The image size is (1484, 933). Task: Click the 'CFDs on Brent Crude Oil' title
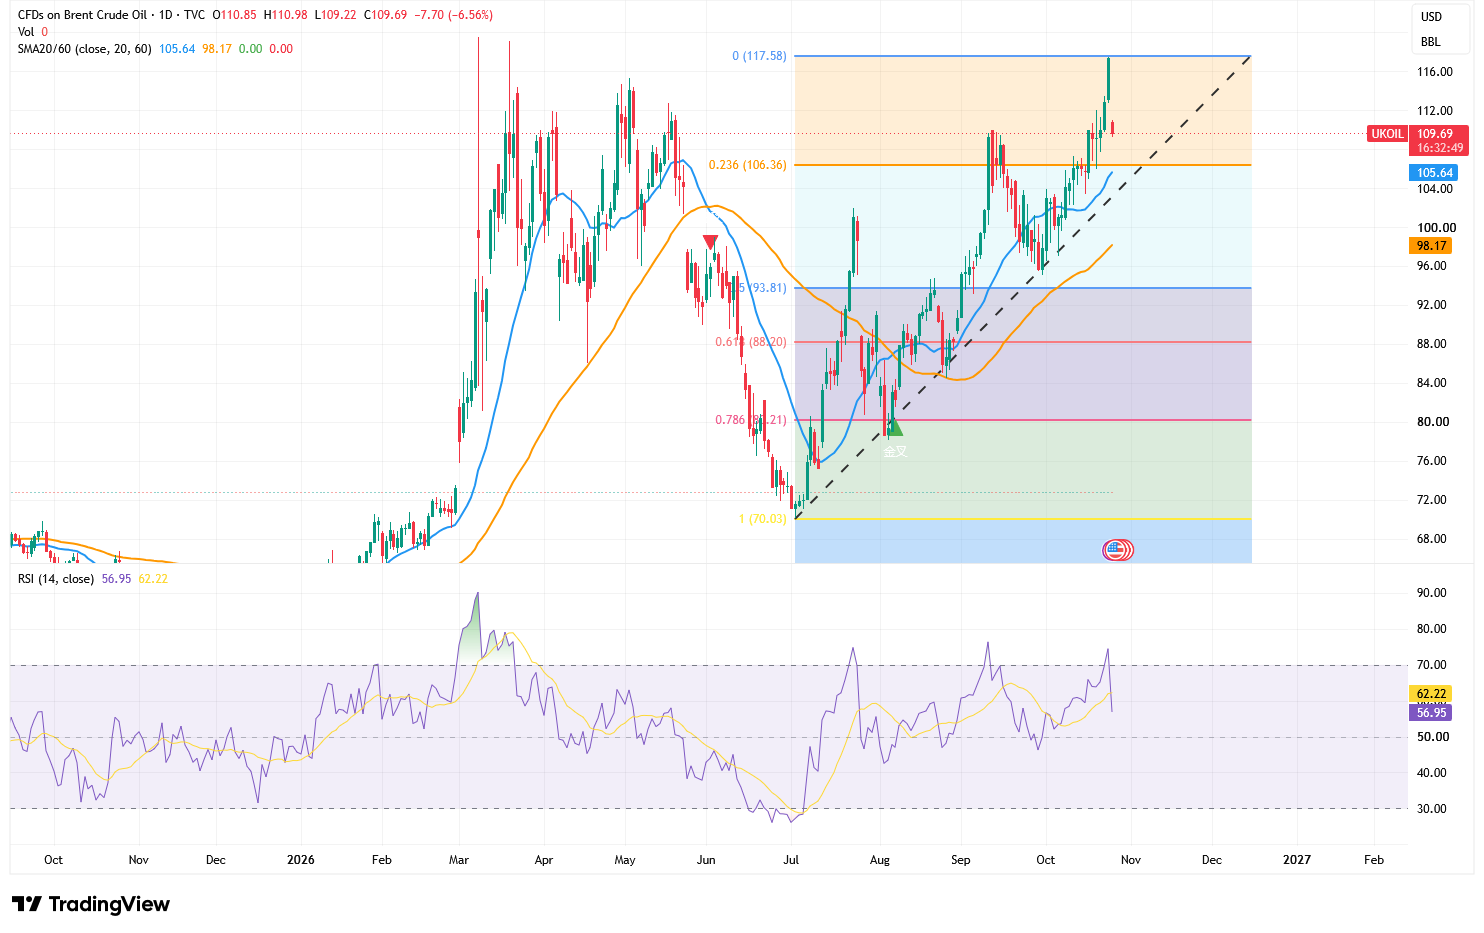click(82, 15)
